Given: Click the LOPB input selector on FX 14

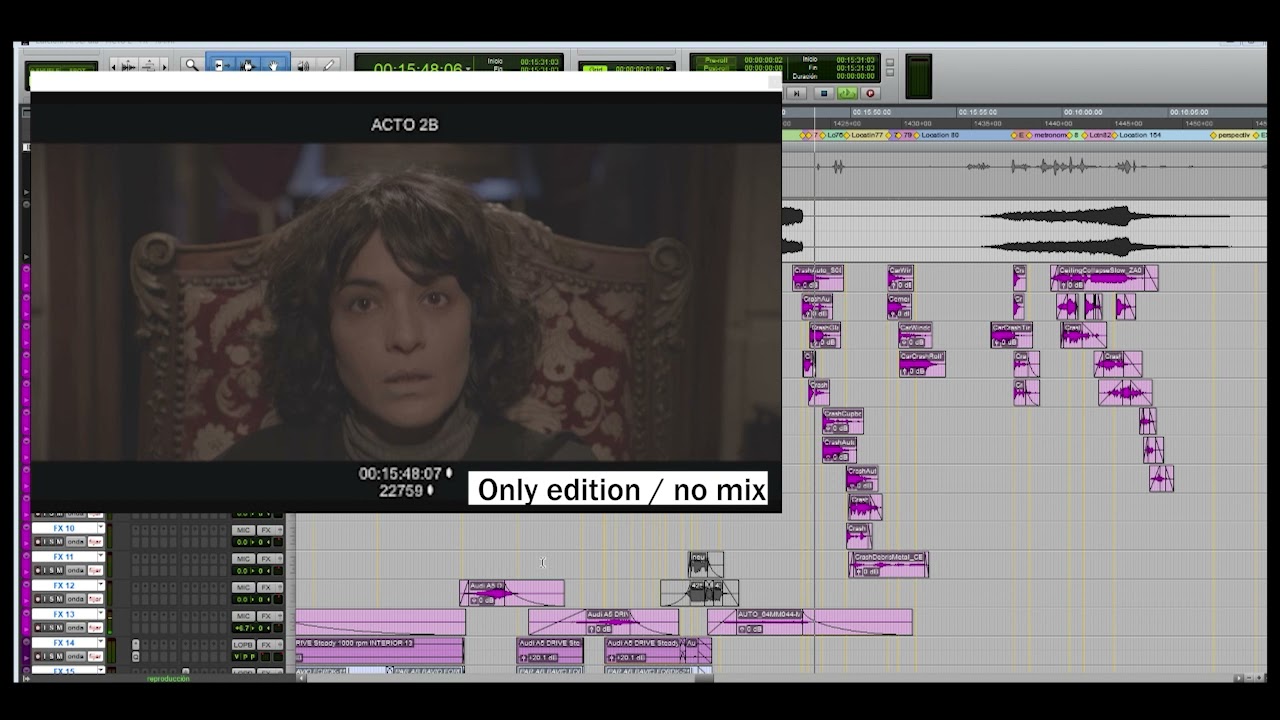Looking at the screenshot, I should (x=243, y=645).
